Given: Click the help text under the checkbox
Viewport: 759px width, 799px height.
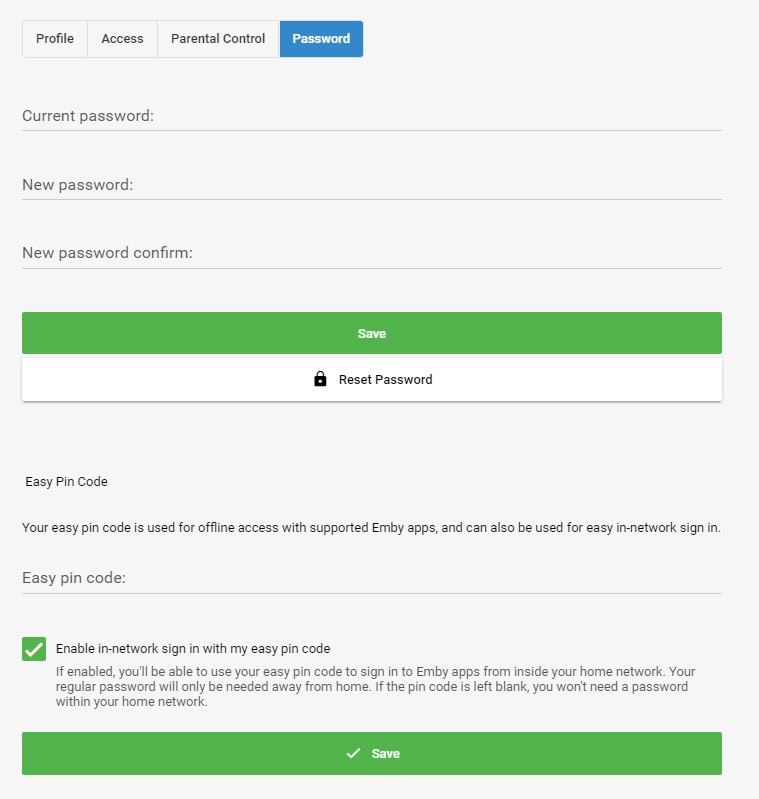Looking at the screenshot, I should pos(375,687).
